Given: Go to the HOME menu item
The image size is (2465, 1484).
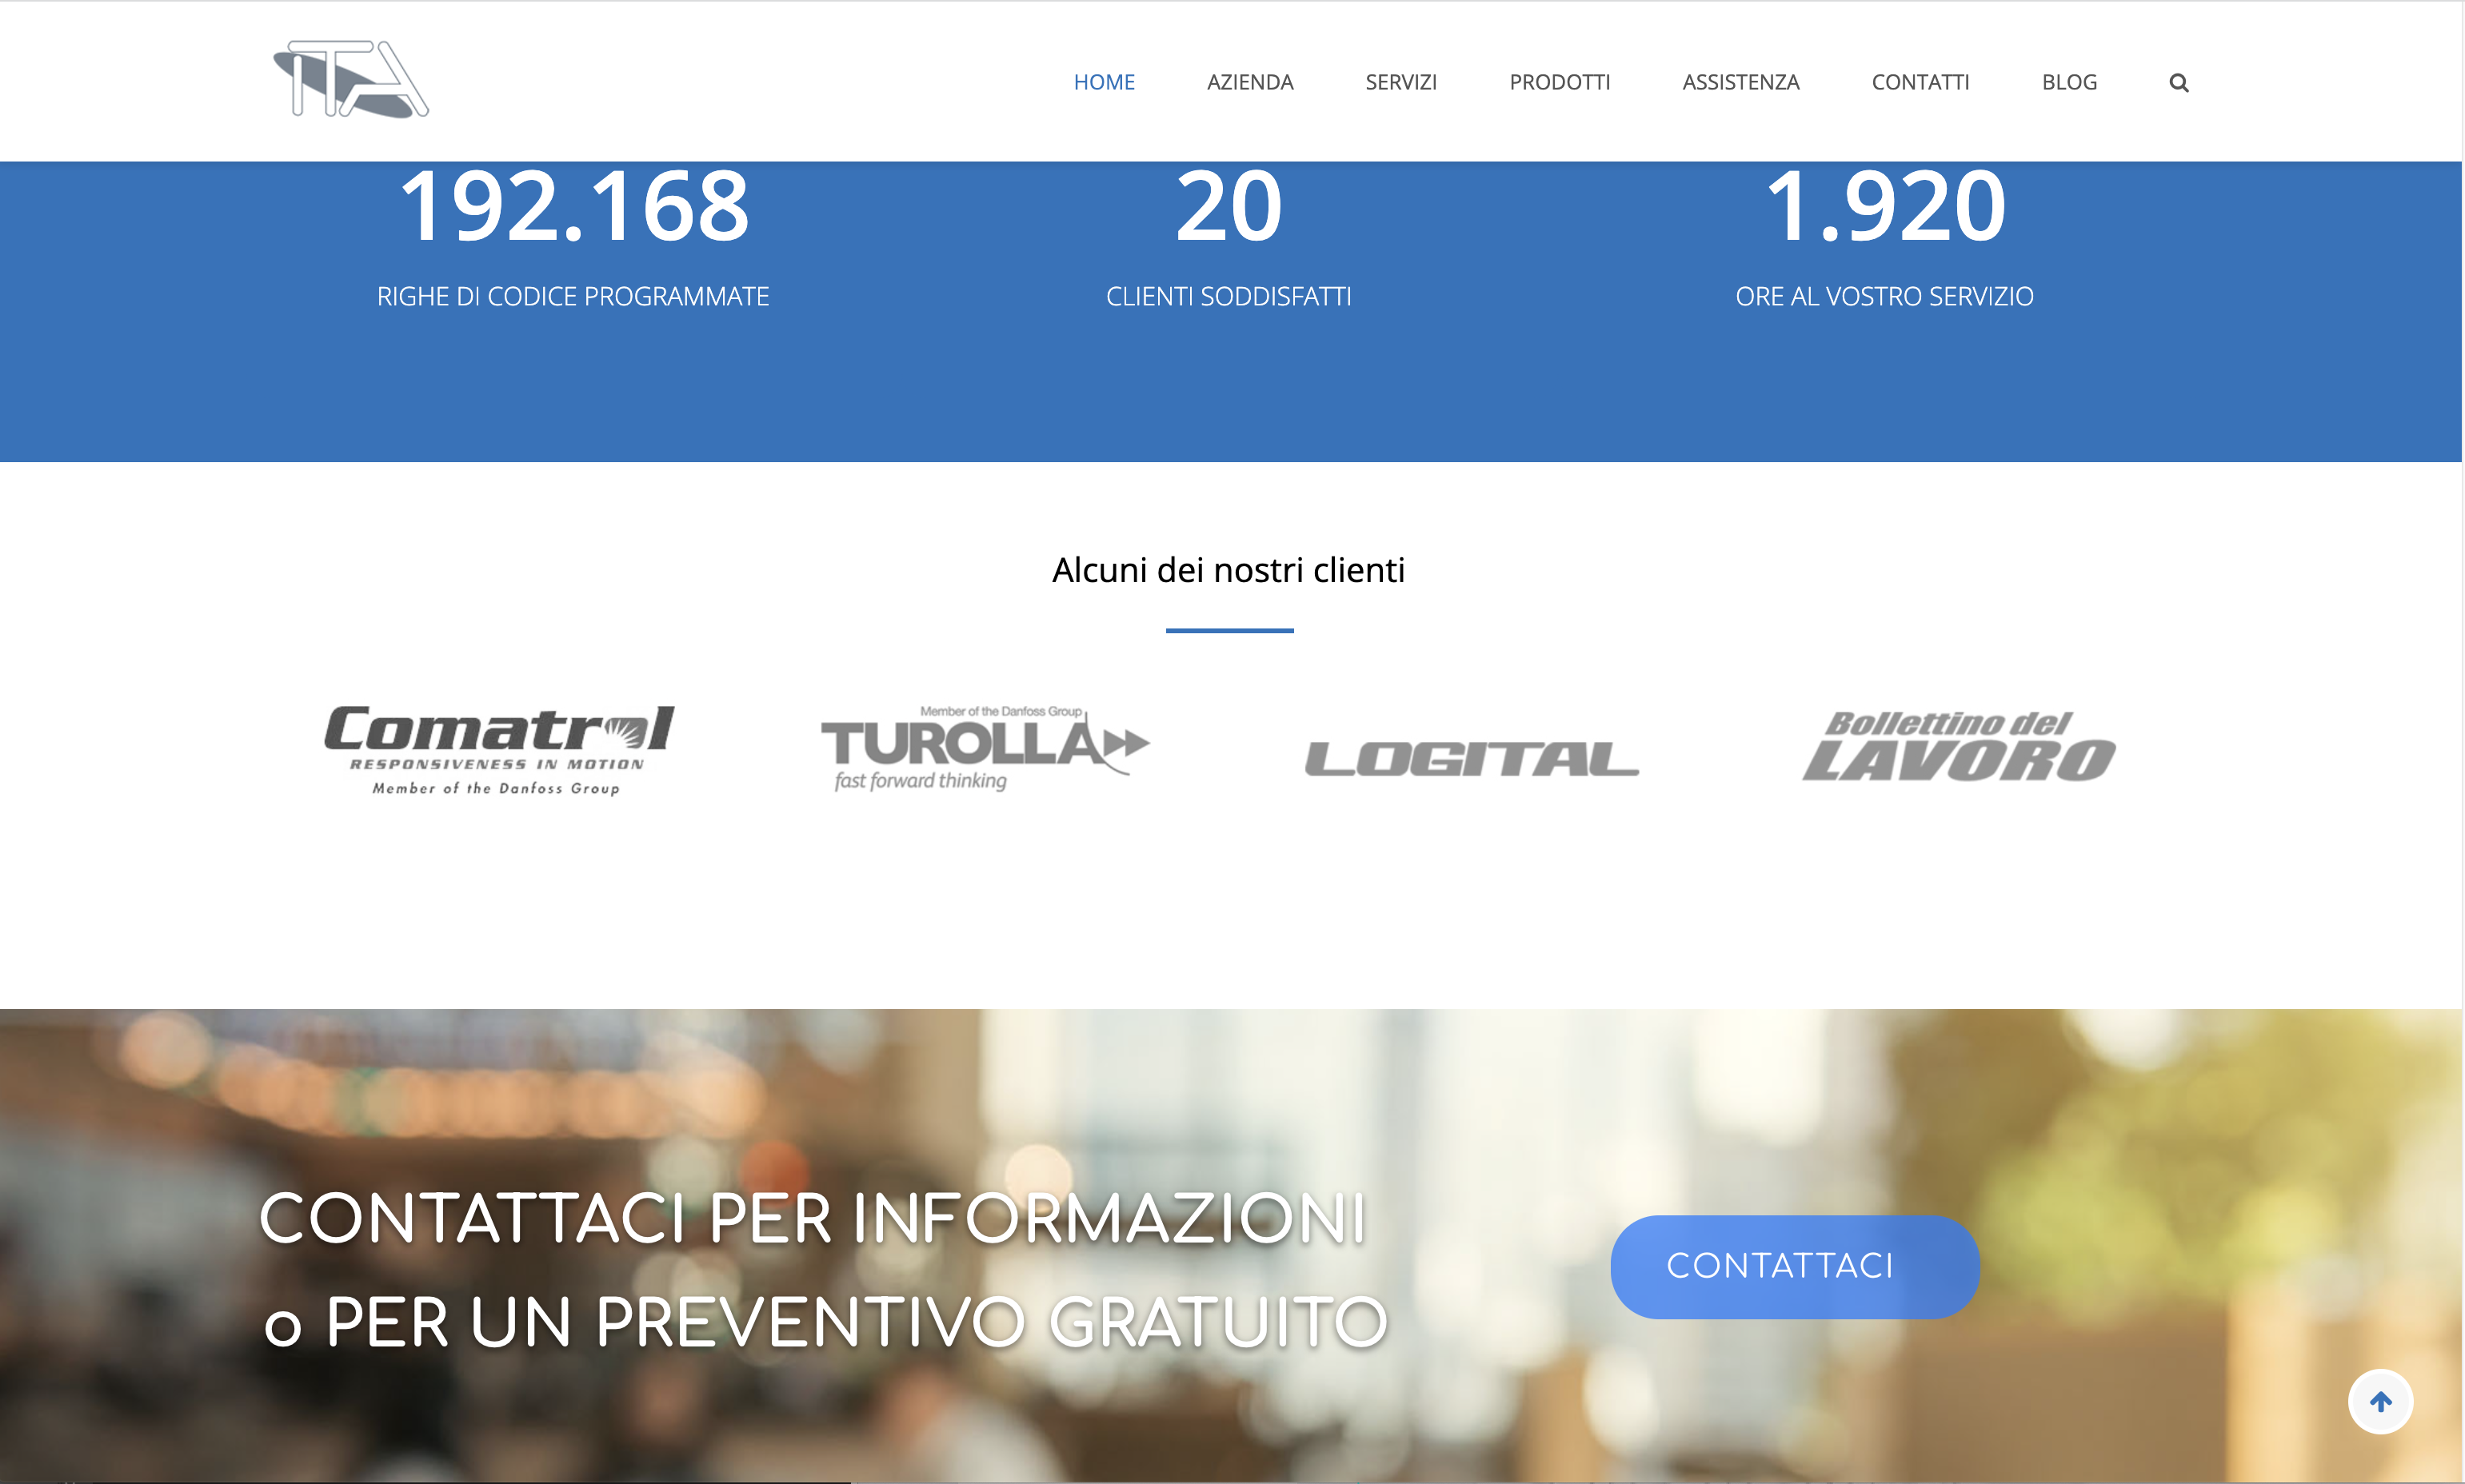Looking at the screenshot, I should click(x=1104, y=82).
